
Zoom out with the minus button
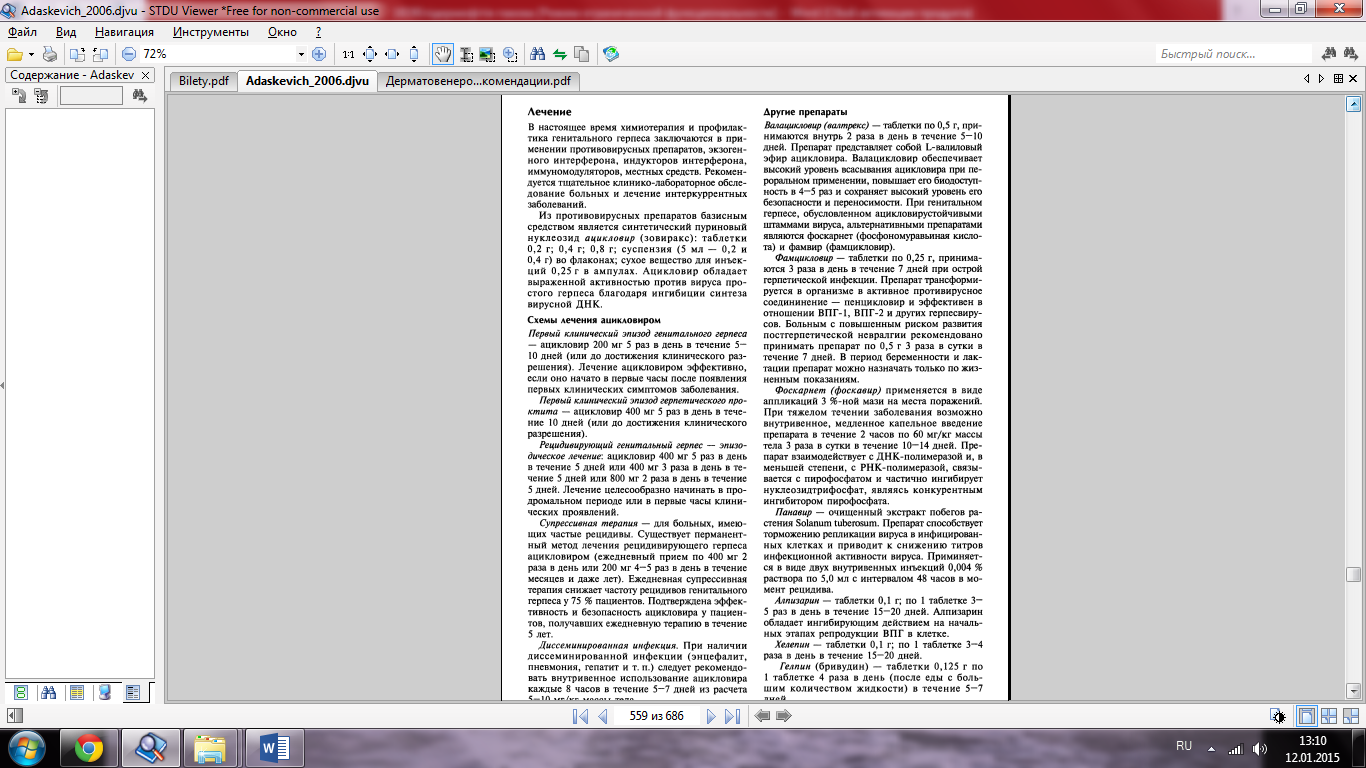click(x=128, y=54)
